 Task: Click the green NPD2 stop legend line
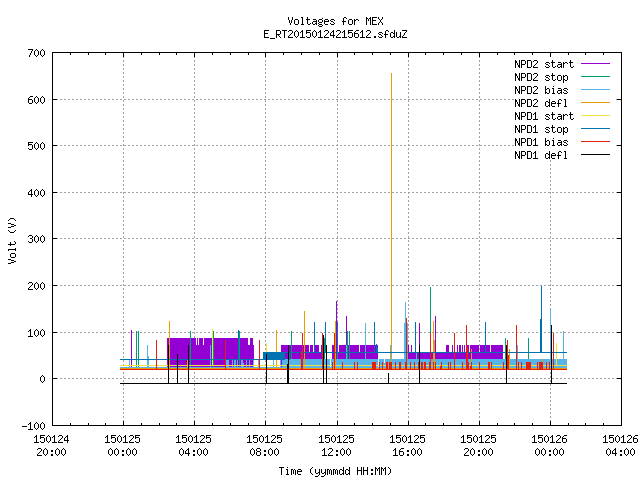coord(595,77)
